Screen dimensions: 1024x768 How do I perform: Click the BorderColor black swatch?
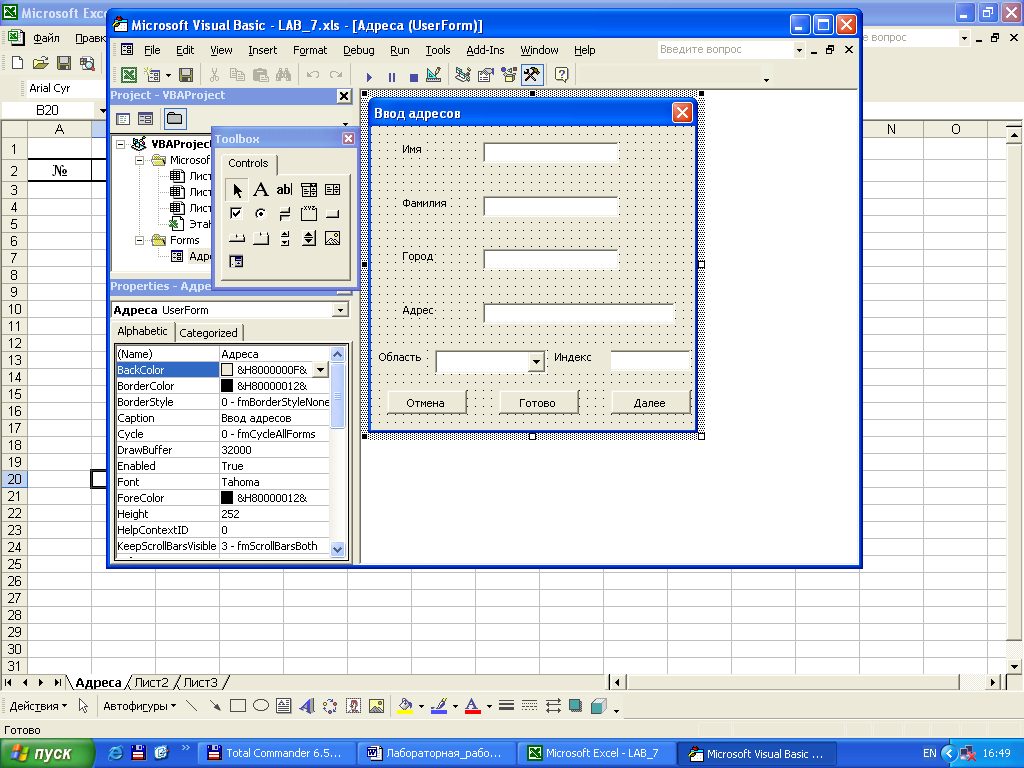227,386
